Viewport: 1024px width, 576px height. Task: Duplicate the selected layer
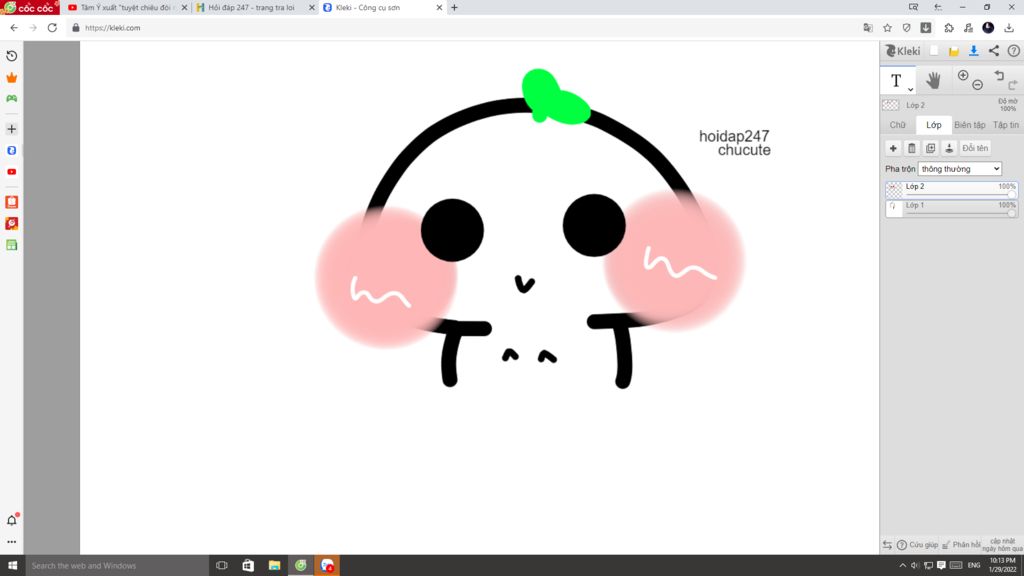click(931, 148)
